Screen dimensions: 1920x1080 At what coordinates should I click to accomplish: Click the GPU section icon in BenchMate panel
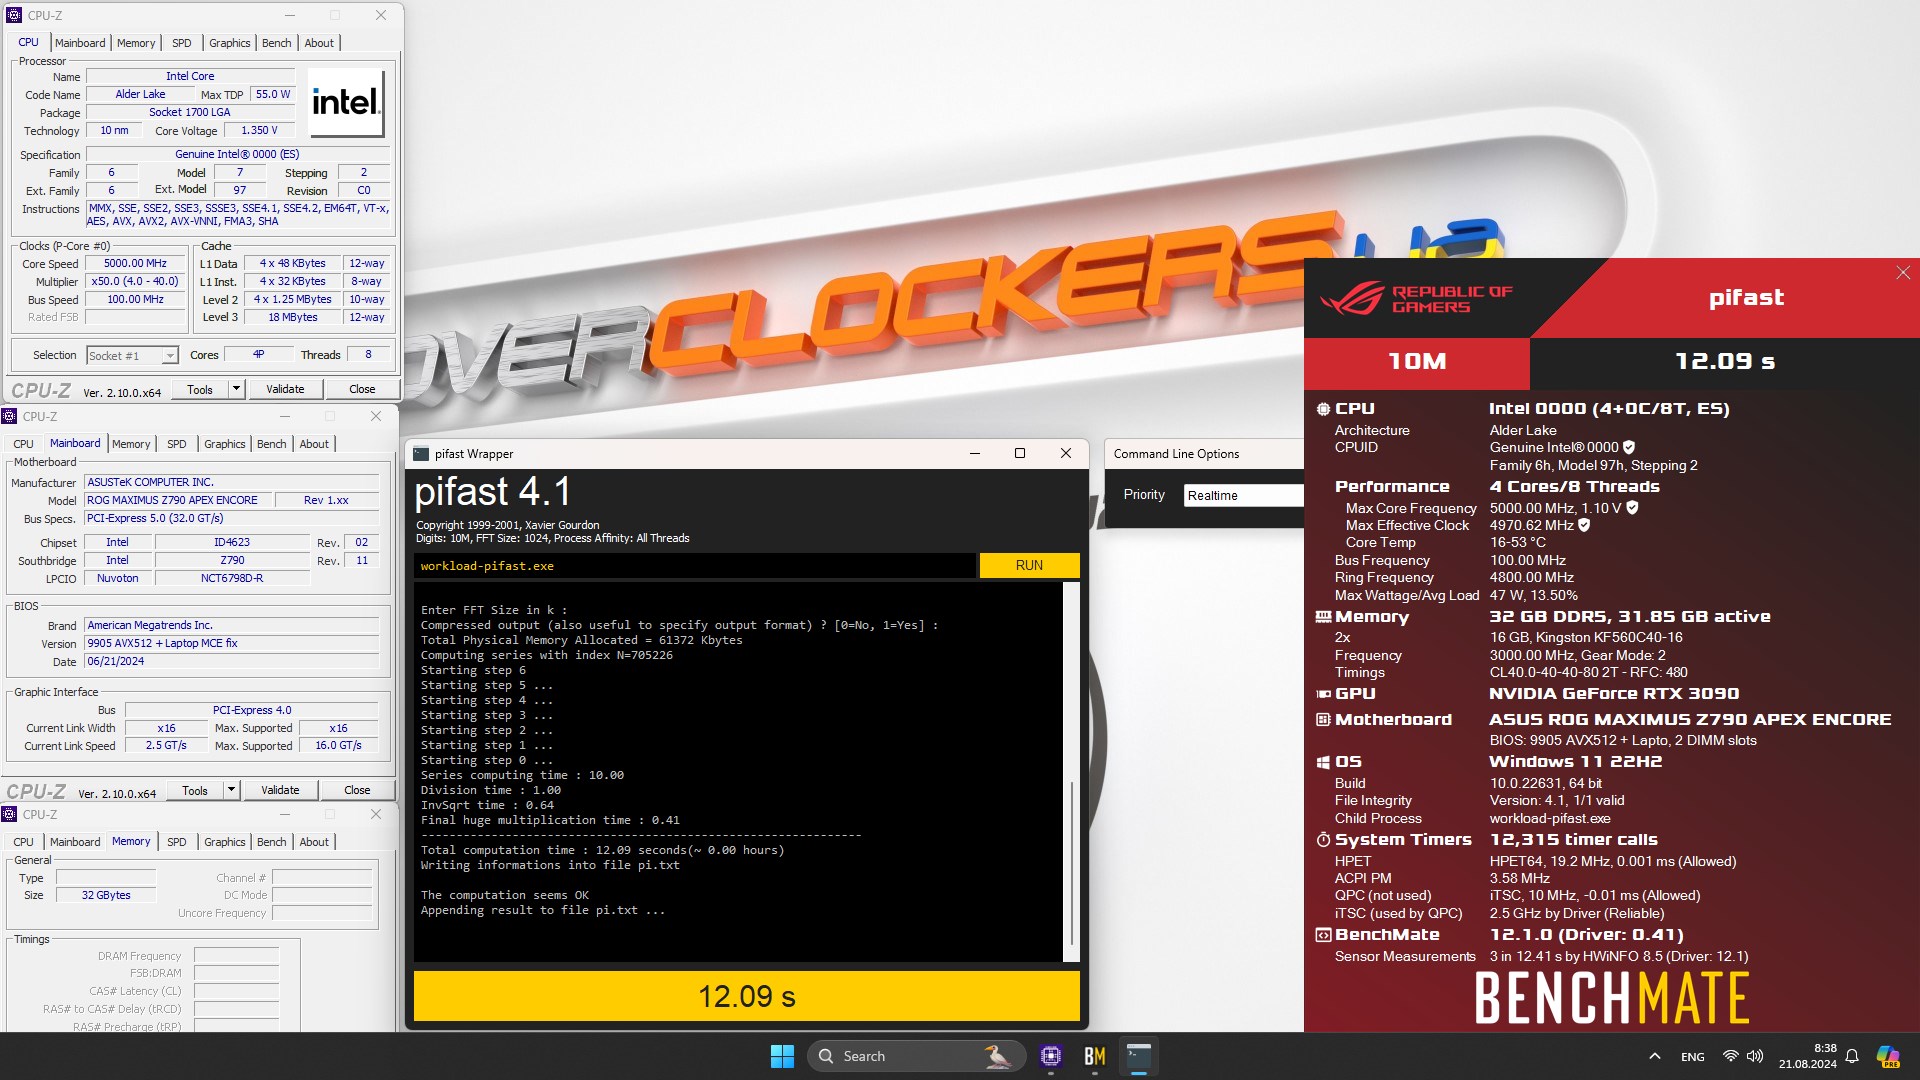click(1323, 694)
